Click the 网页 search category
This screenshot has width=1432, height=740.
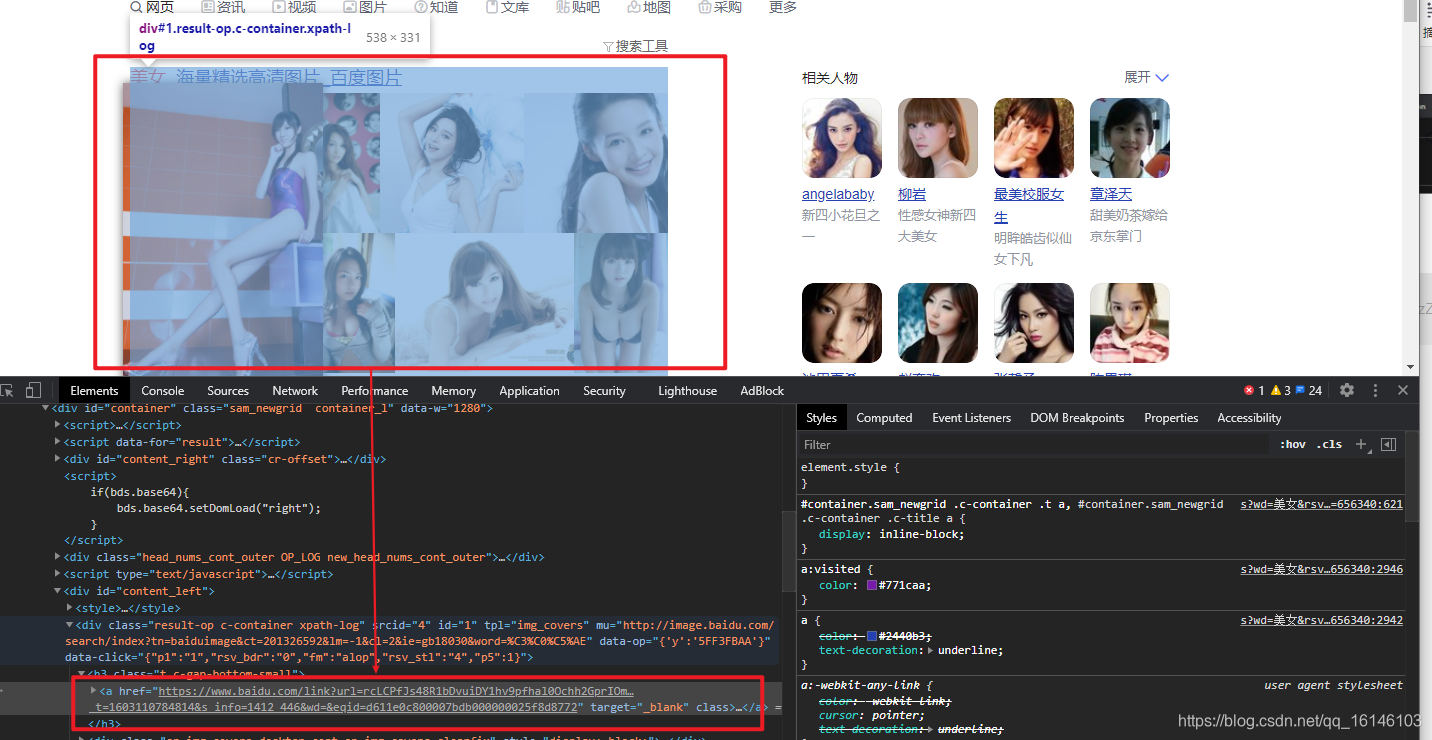152,7
